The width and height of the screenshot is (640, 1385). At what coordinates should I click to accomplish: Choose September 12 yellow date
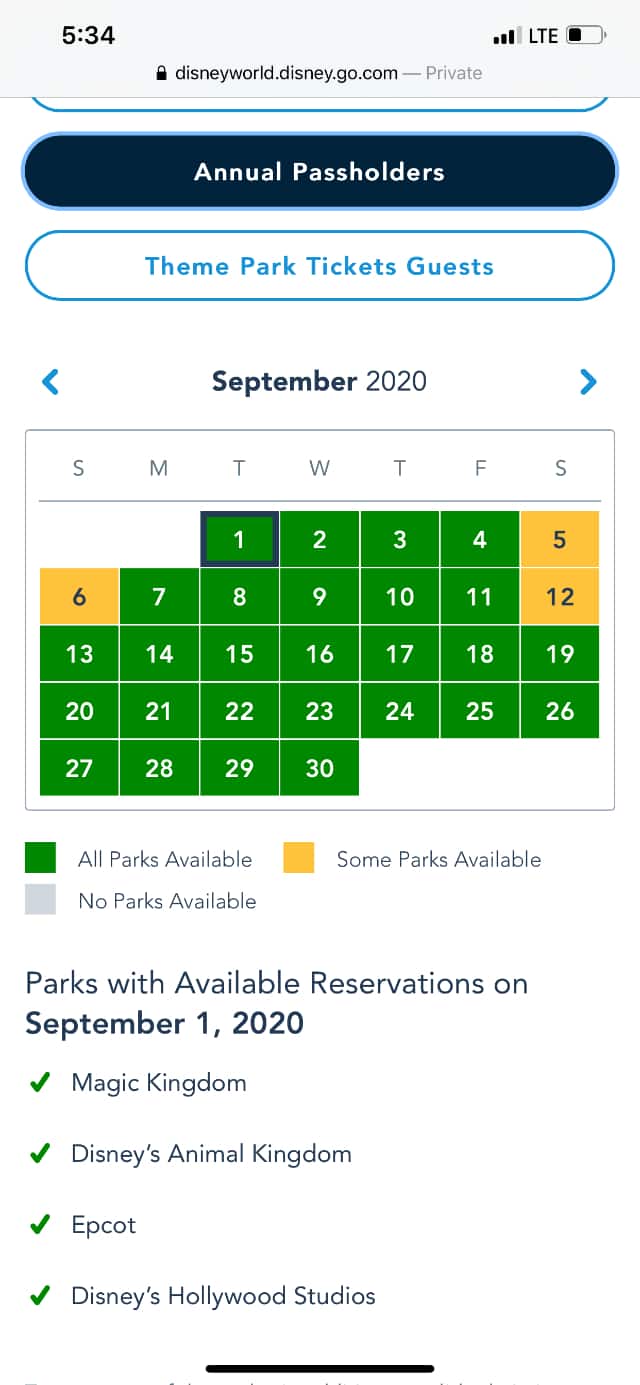click(x=560, y=596)
